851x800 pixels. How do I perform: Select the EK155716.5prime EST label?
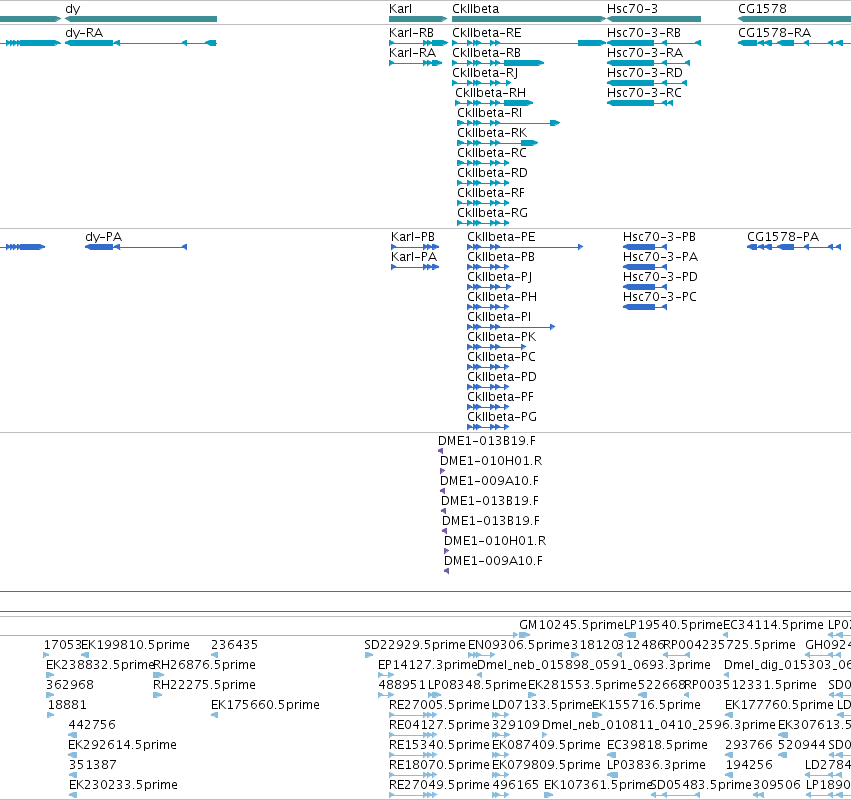point(646,705)
